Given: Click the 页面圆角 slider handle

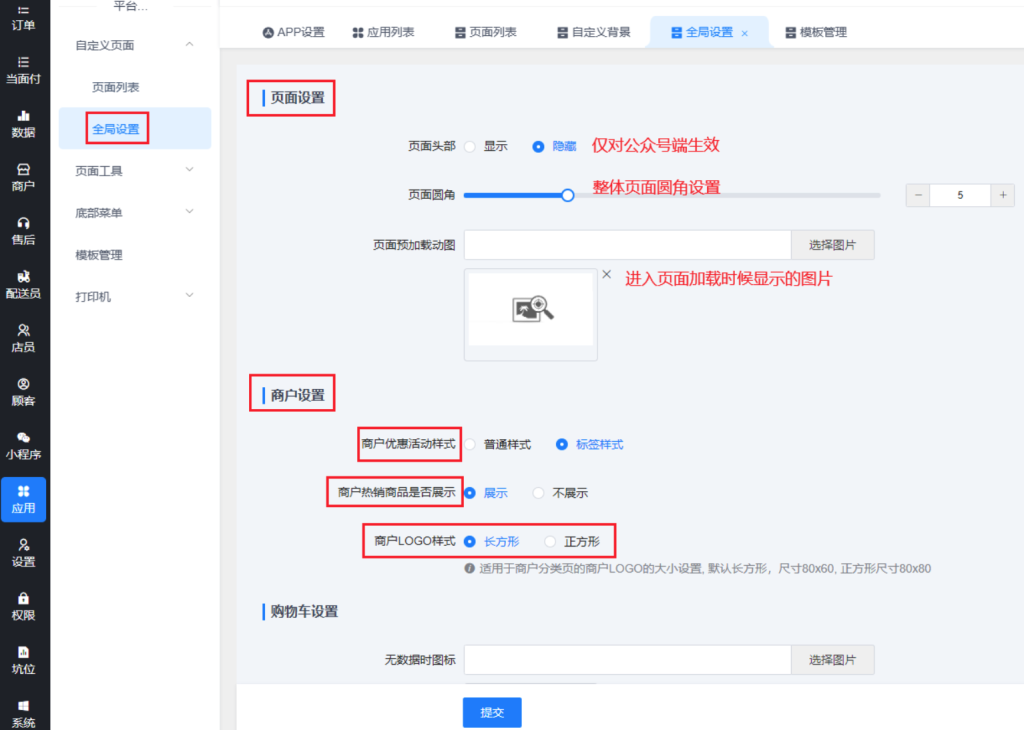Looking at the screenshot, I should click(567, 195).
